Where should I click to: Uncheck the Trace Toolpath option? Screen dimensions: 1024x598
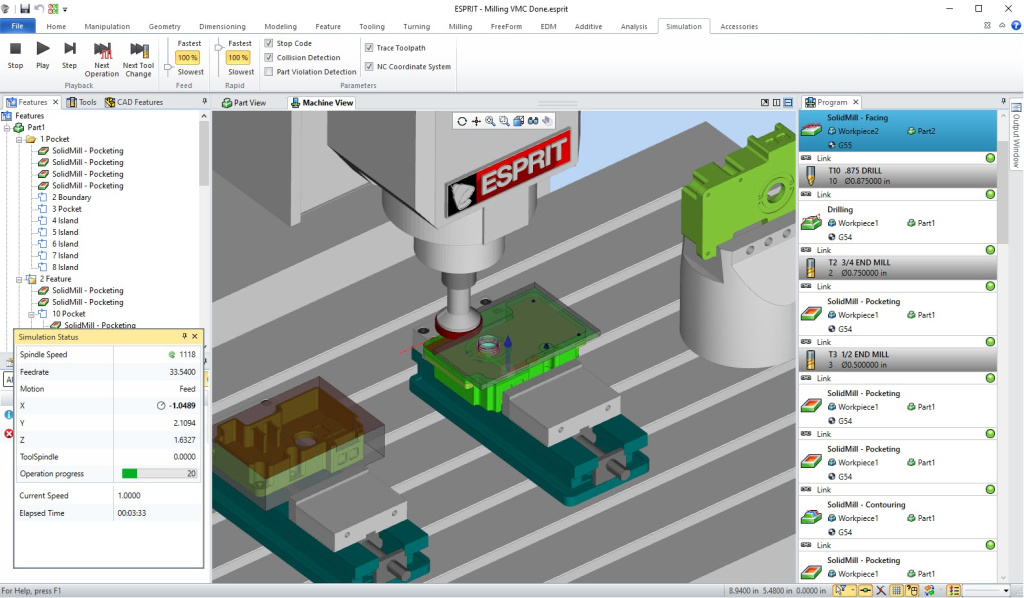tap(370, 48)
